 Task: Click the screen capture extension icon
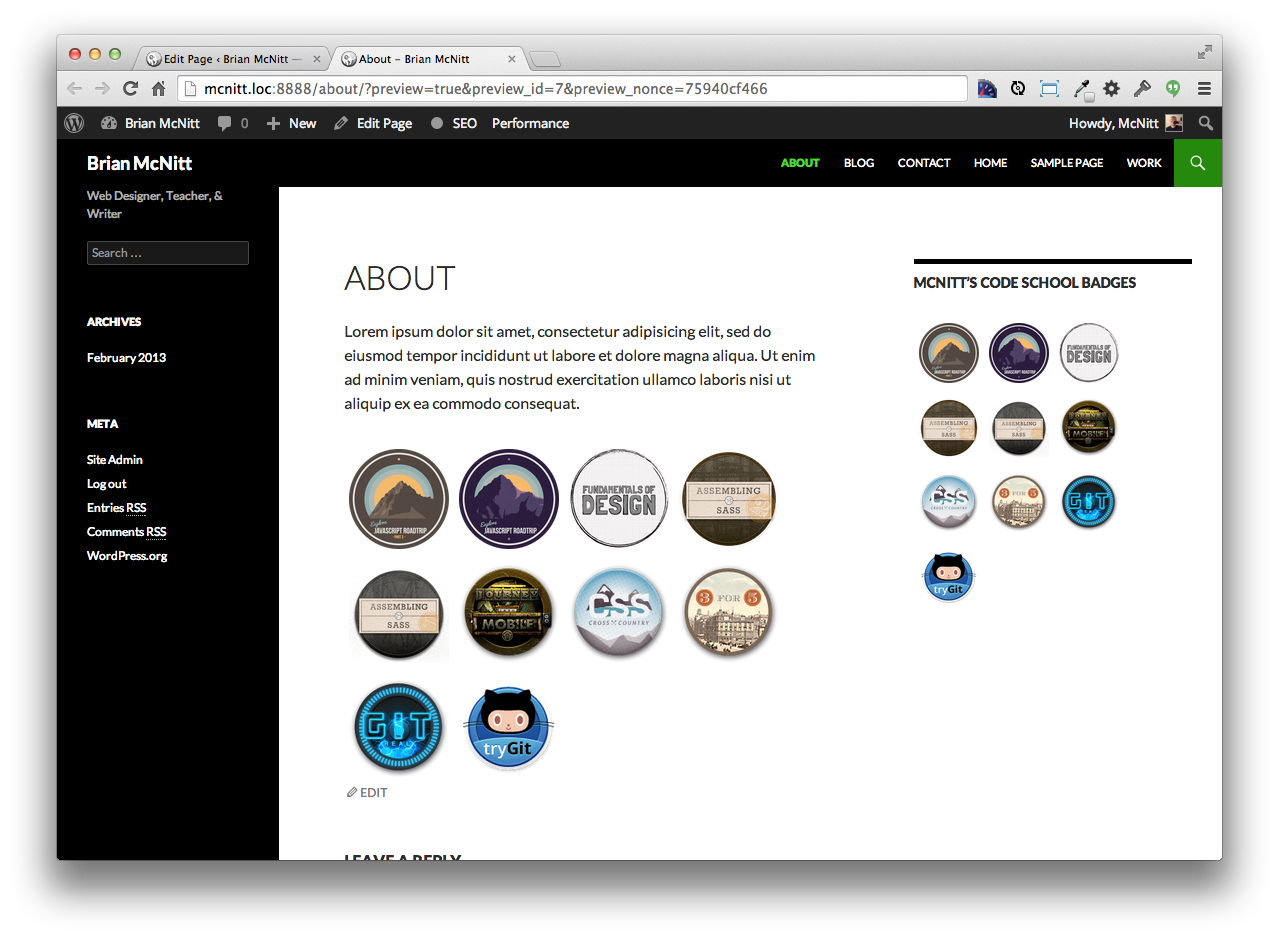click(x=1049, y=88)
